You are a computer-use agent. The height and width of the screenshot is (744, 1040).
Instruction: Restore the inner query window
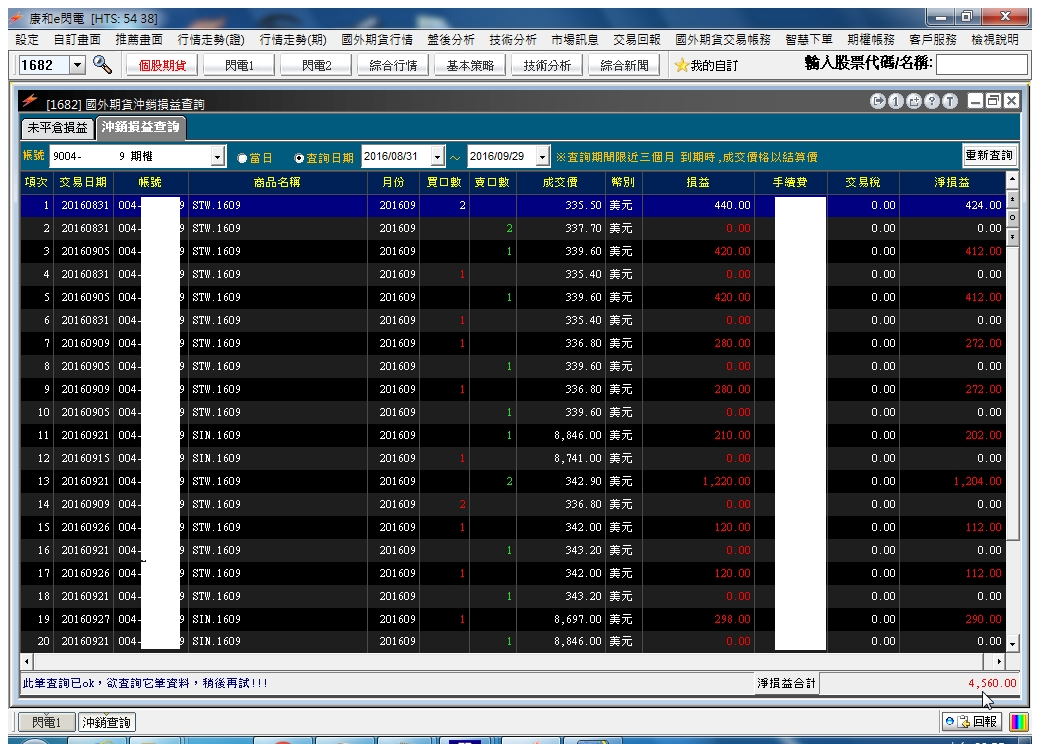(993, 101)
